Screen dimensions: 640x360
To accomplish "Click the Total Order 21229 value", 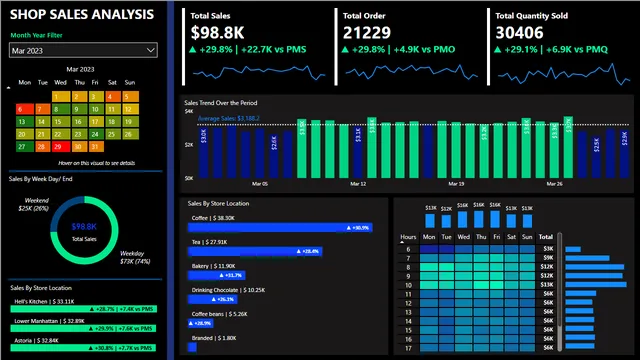I will coord(367,33).
